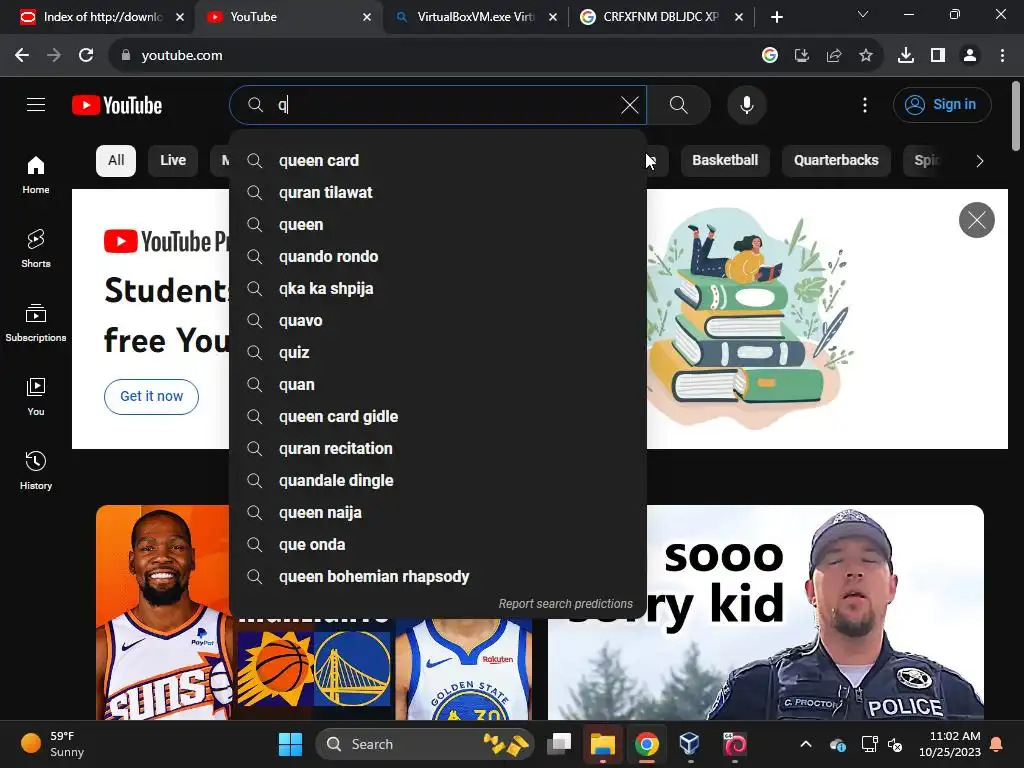This screenshot has width=1024, height=768.
Task: Choose the 'quan' suggestion
Action: pos(438,385)
